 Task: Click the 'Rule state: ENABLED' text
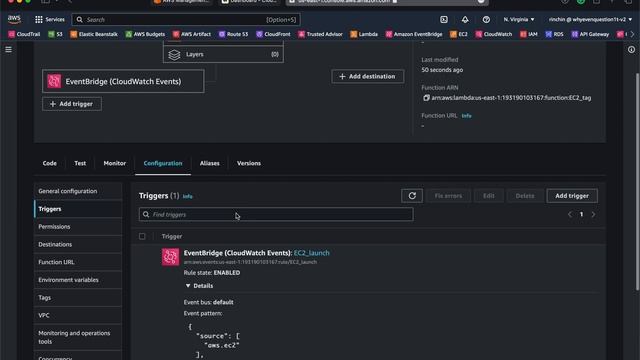212,273
